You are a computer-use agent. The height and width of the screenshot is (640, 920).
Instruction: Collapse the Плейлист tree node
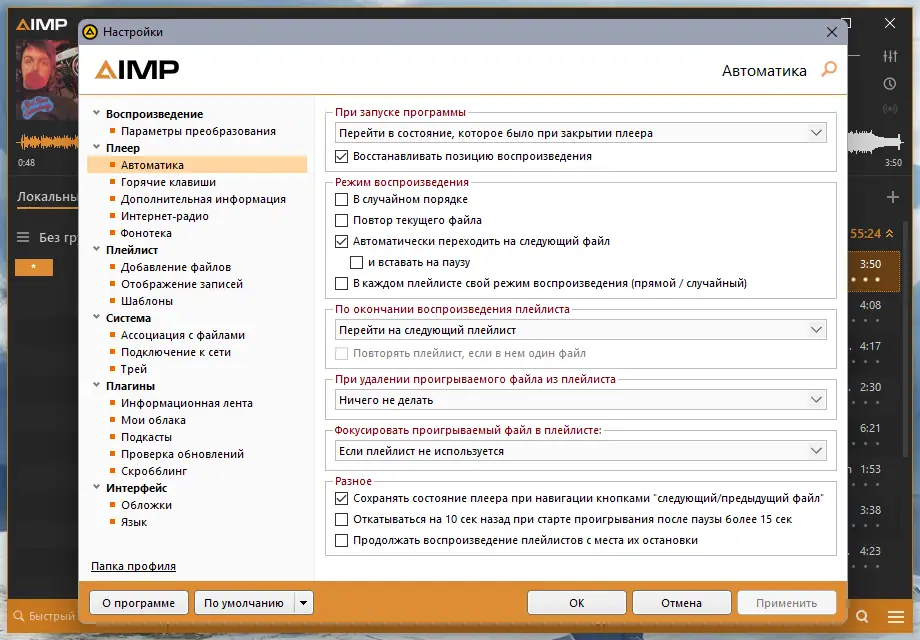97,249
